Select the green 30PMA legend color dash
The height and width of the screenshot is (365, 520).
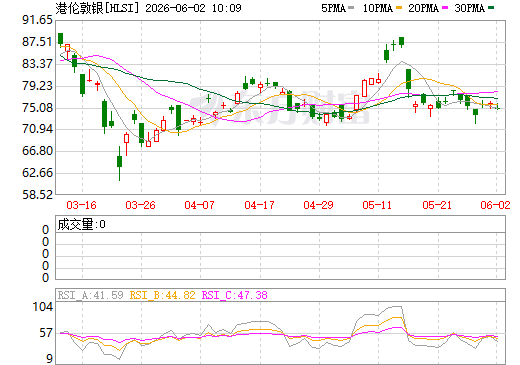[491, 7]
